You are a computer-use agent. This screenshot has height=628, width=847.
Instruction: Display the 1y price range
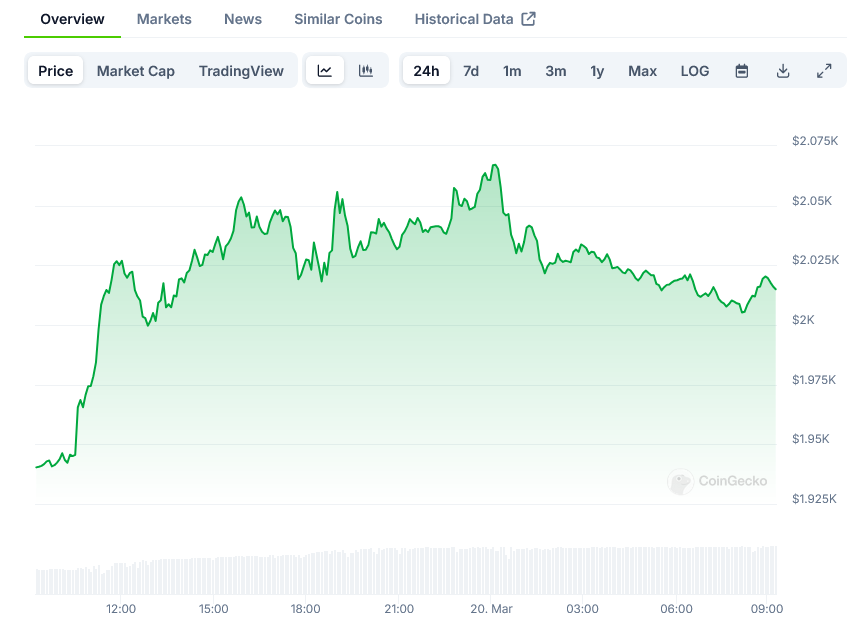point(597,71)
